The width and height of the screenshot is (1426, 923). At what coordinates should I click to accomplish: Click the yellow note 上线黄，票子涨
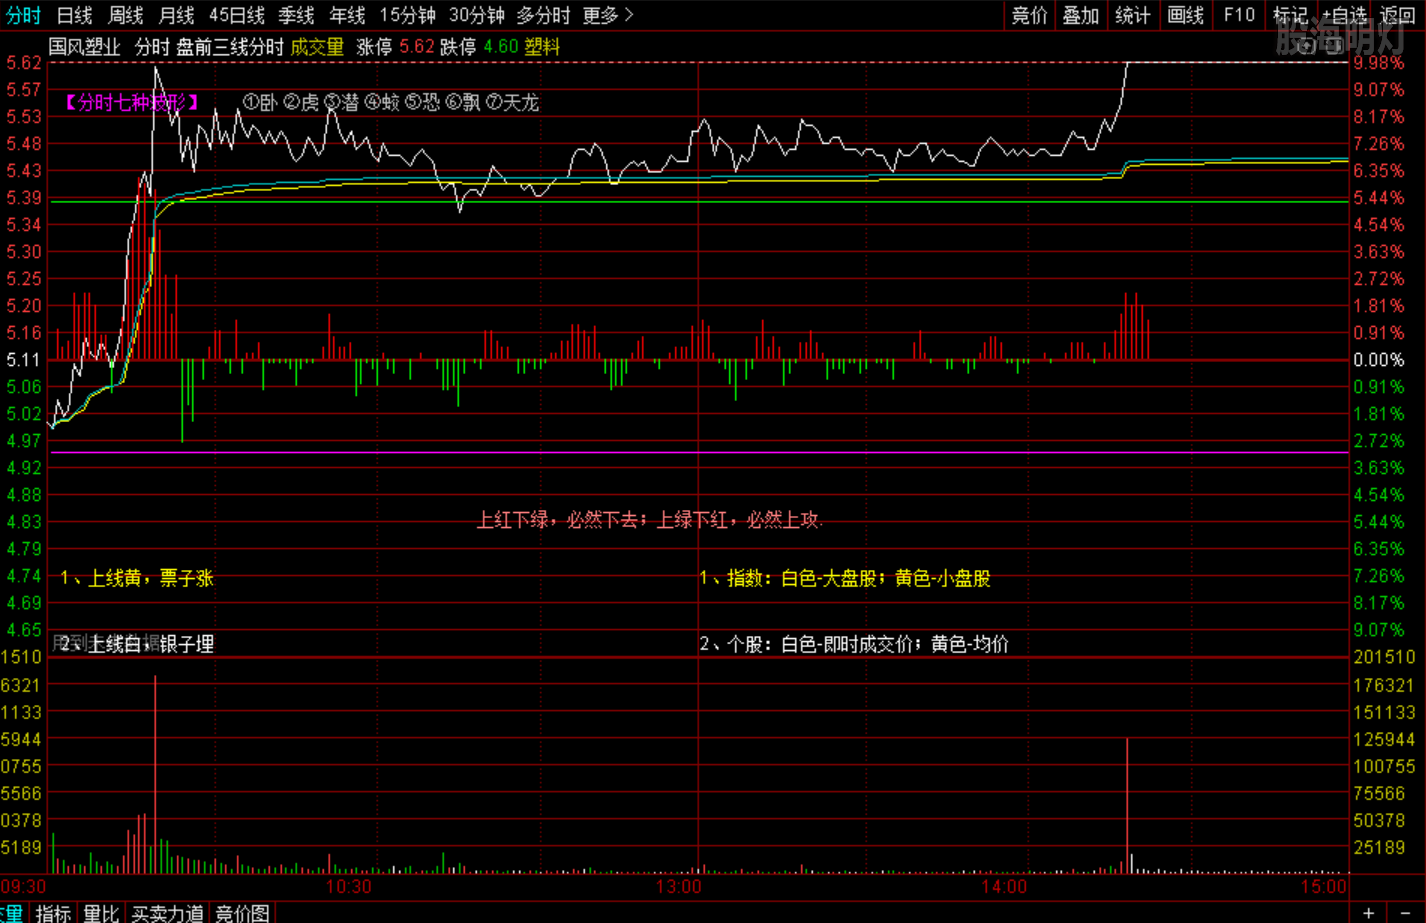click(137, 578)
